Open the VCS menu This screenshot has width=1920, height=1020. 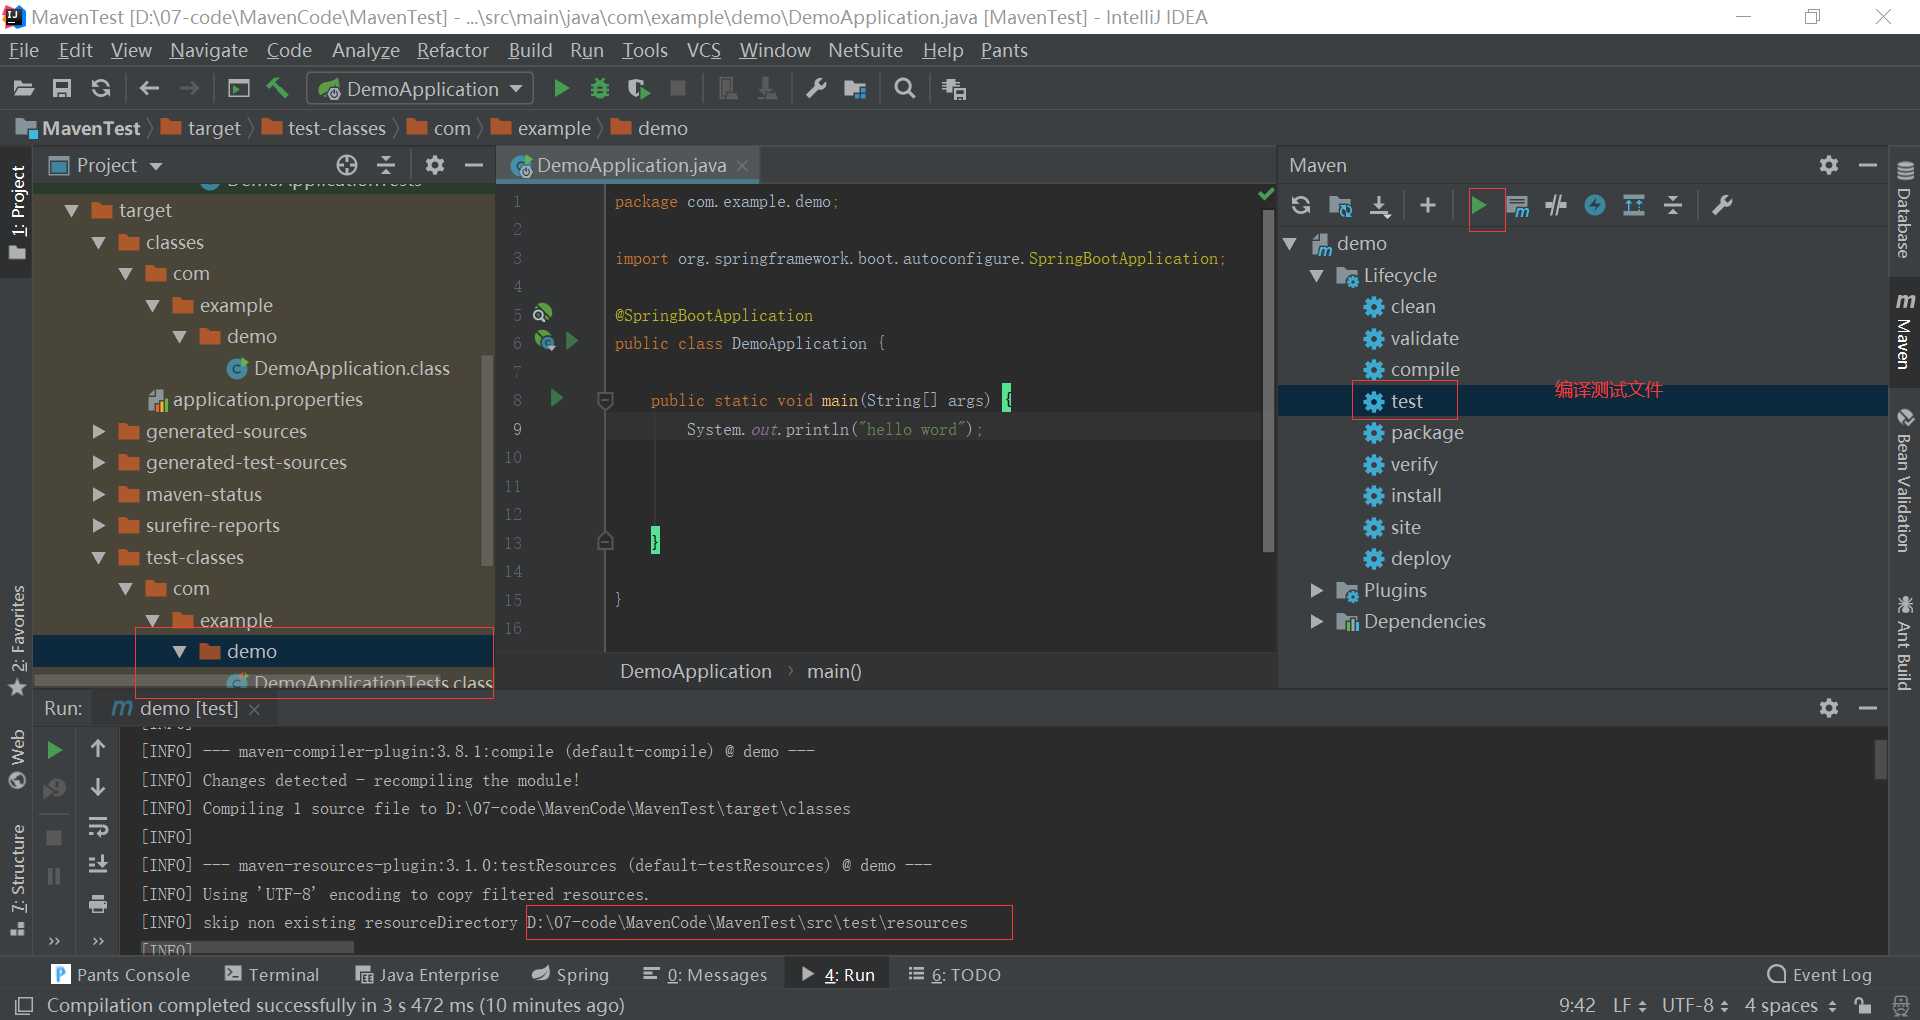click(x=703, y=50)
